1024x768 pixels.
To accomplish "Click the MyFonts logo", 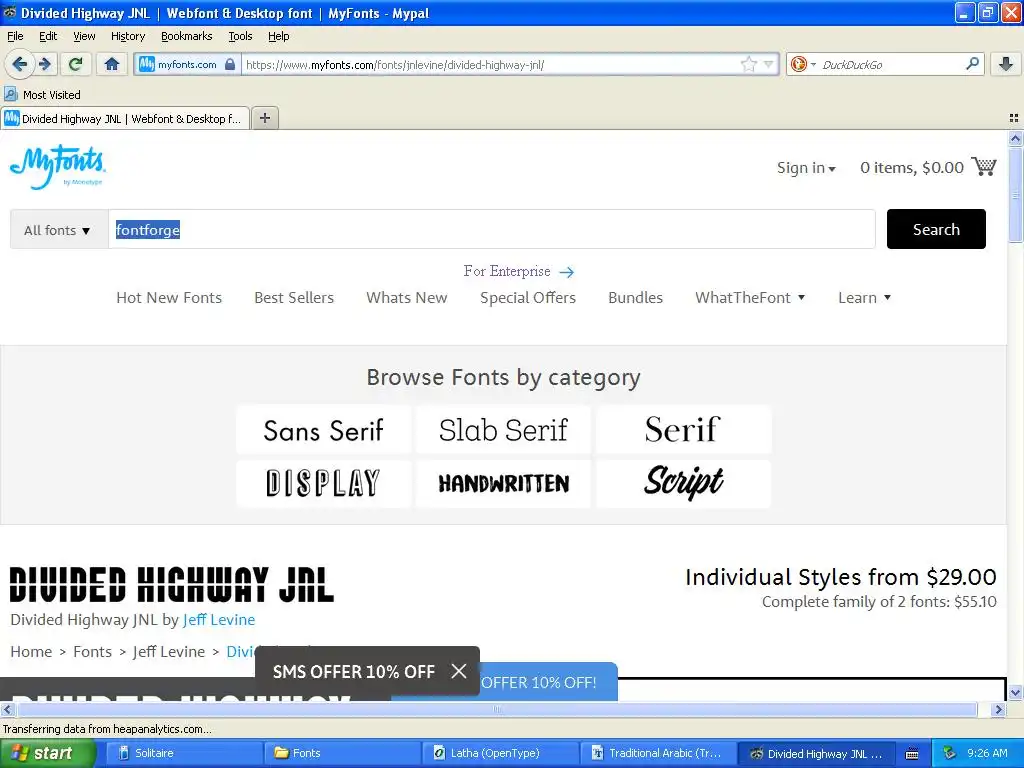I will [x=57, y=167].
